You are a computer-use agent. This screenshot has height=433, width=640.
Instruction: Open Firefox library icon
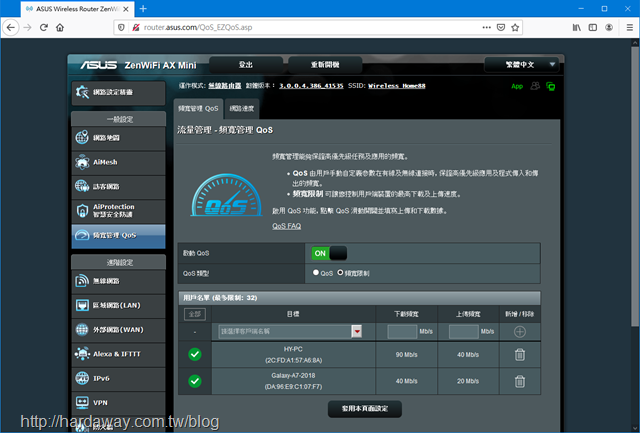click(576, 27)
